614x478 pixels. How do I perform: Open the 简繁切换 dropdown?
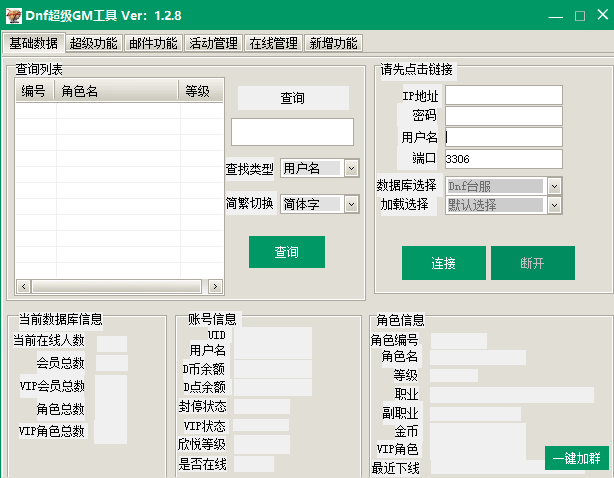coord(351,203)
